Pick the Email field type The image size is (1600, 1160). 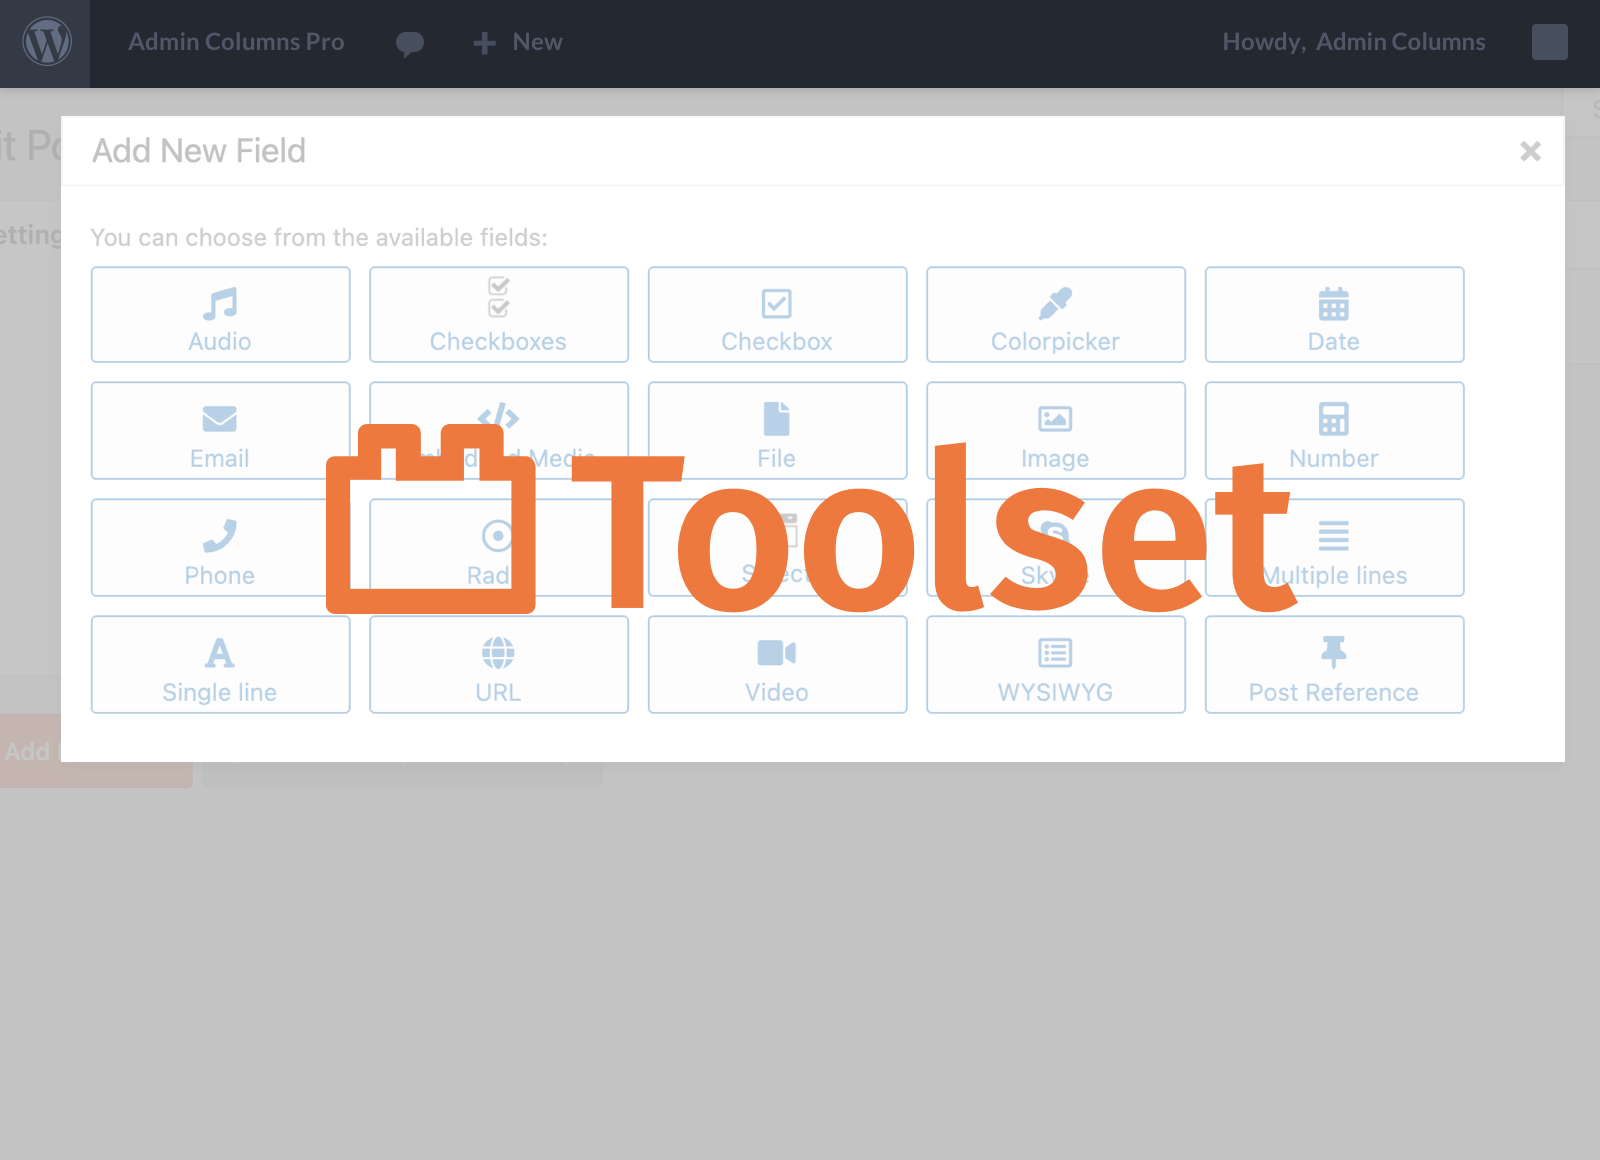pos(220,431)
